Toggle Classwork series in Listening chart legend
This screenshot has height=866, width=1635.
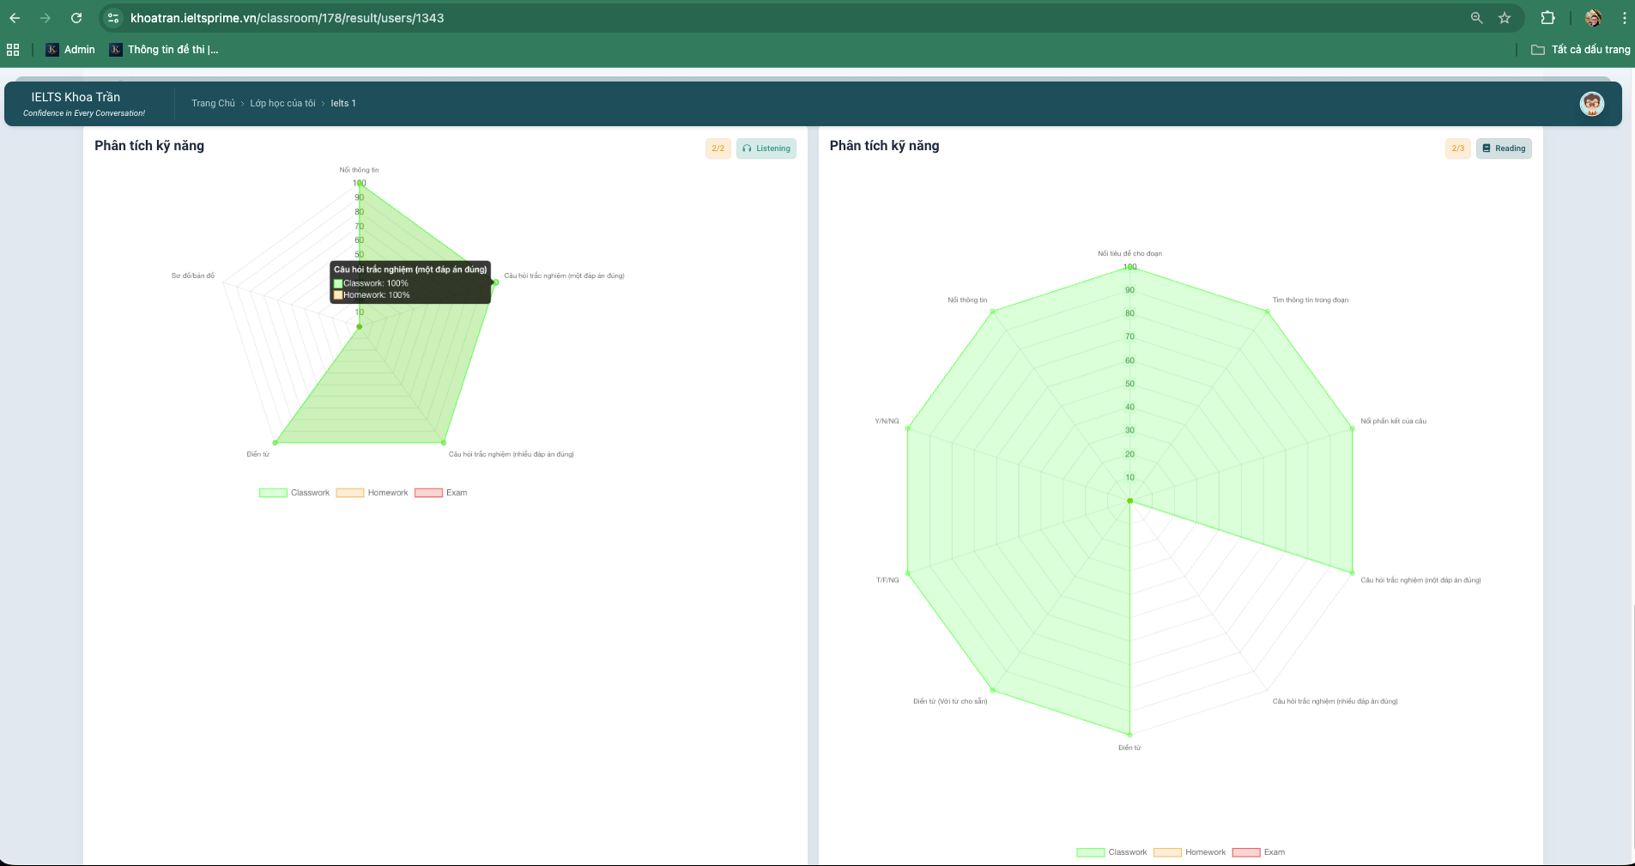coord(294,493)
